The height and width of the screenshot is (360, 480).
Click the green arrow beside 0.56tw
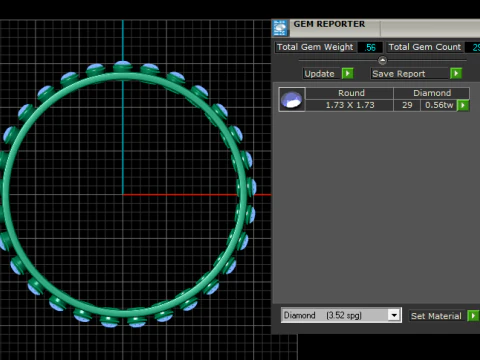click(463, 105)
